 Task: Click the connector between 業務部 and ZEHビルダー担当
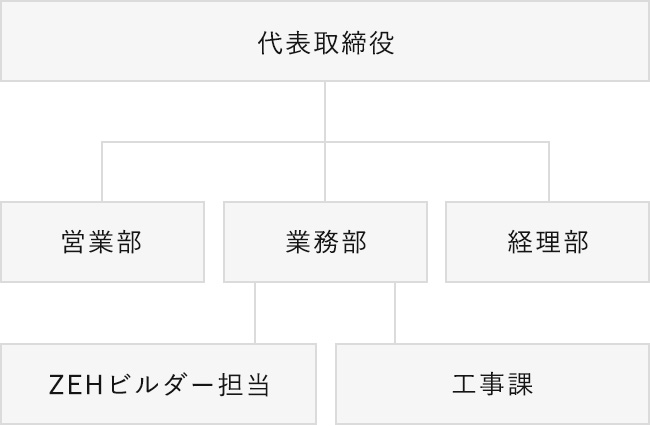tap(255, 313)
